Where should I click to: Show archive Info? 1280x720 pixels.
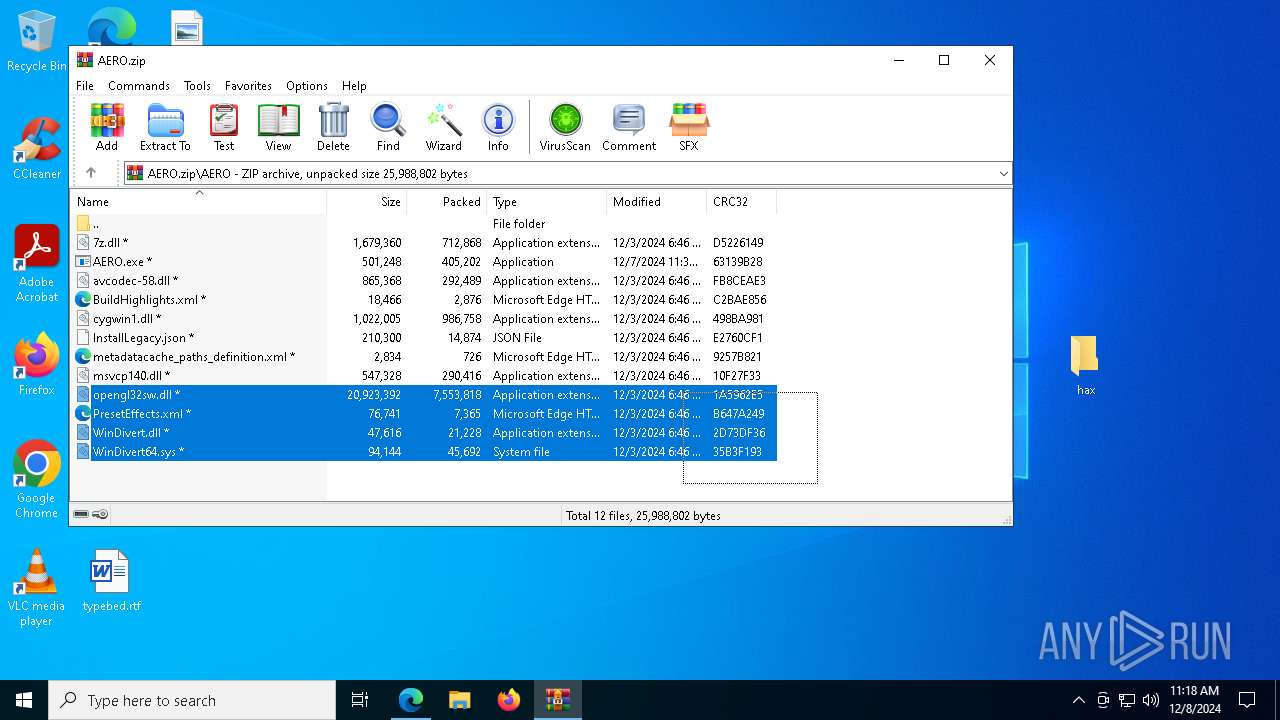498,127
